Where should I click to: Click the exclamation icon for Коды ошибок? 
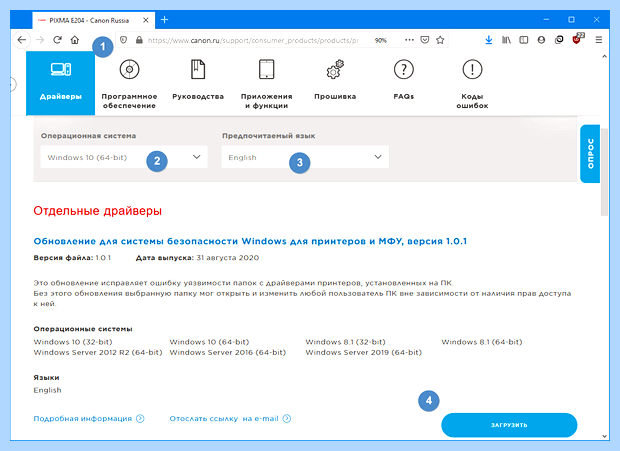tap(472, 69)
